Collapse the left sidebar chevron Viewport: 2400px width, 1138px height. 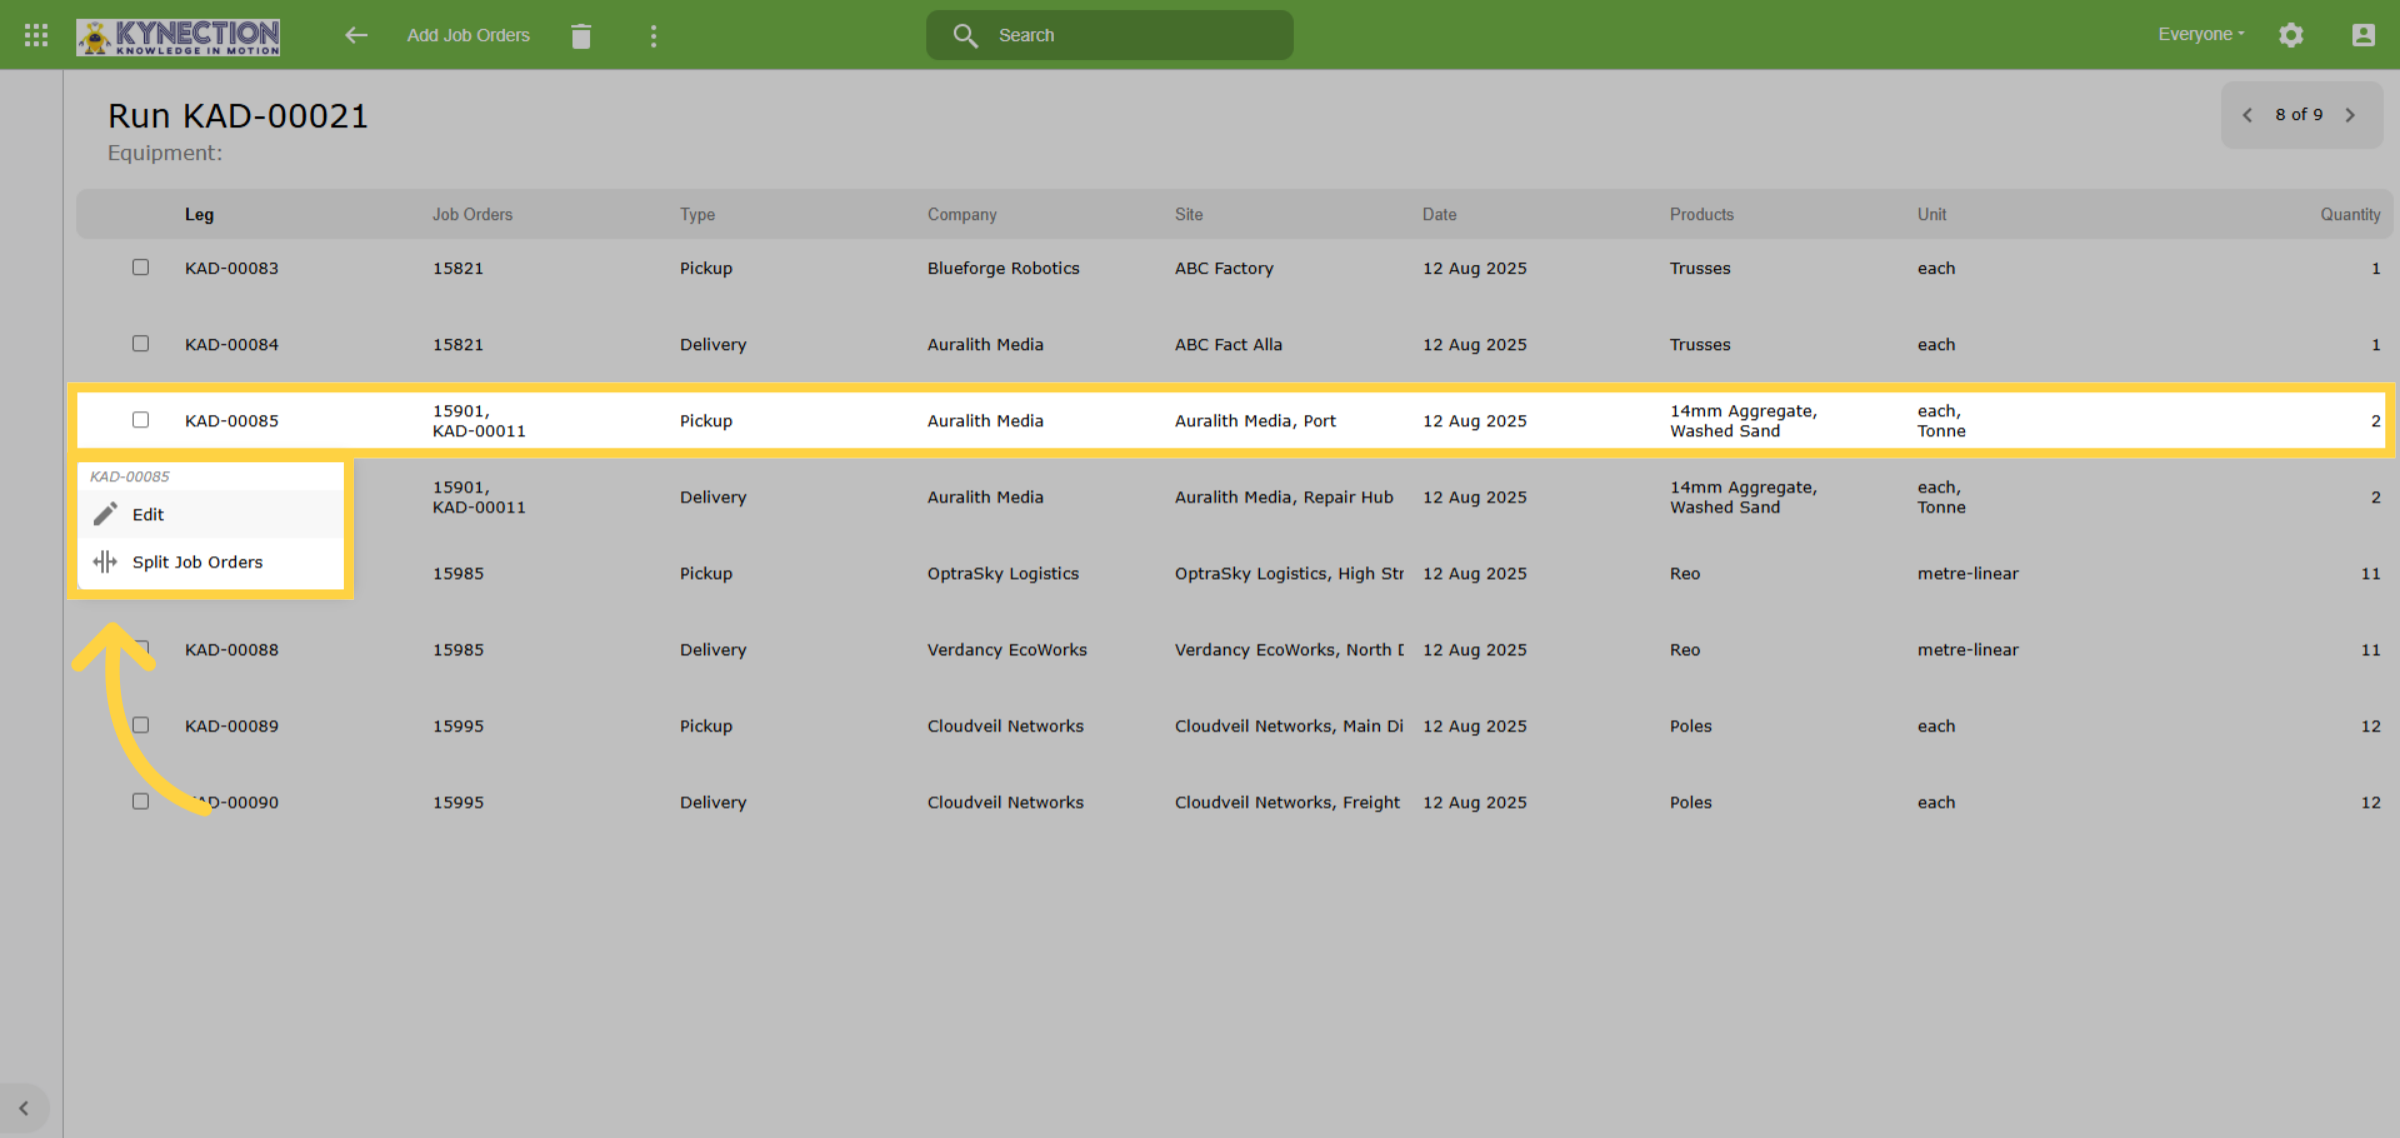[24, 1108]
